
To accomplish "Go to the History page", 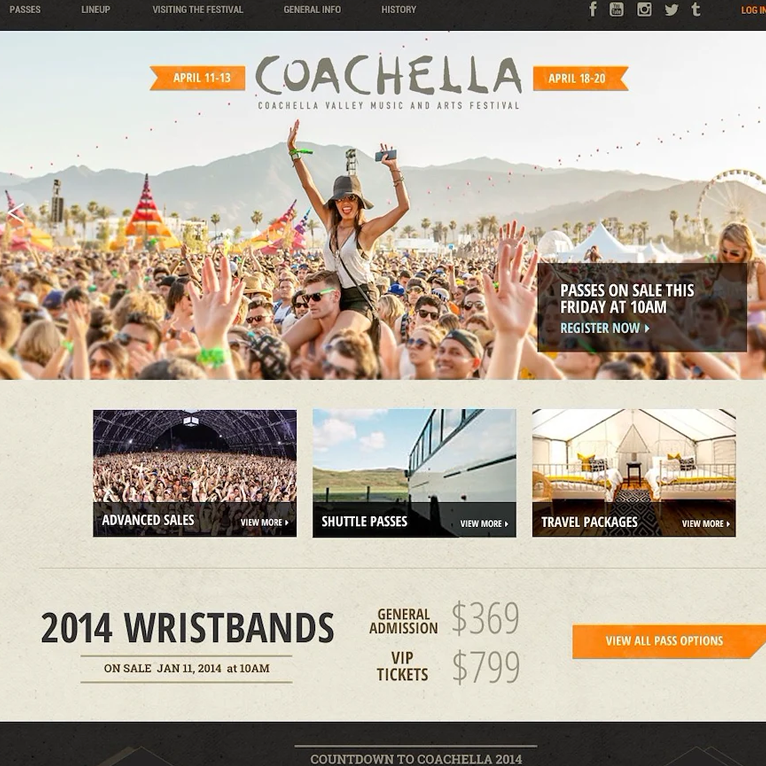I will coord(399,9).
